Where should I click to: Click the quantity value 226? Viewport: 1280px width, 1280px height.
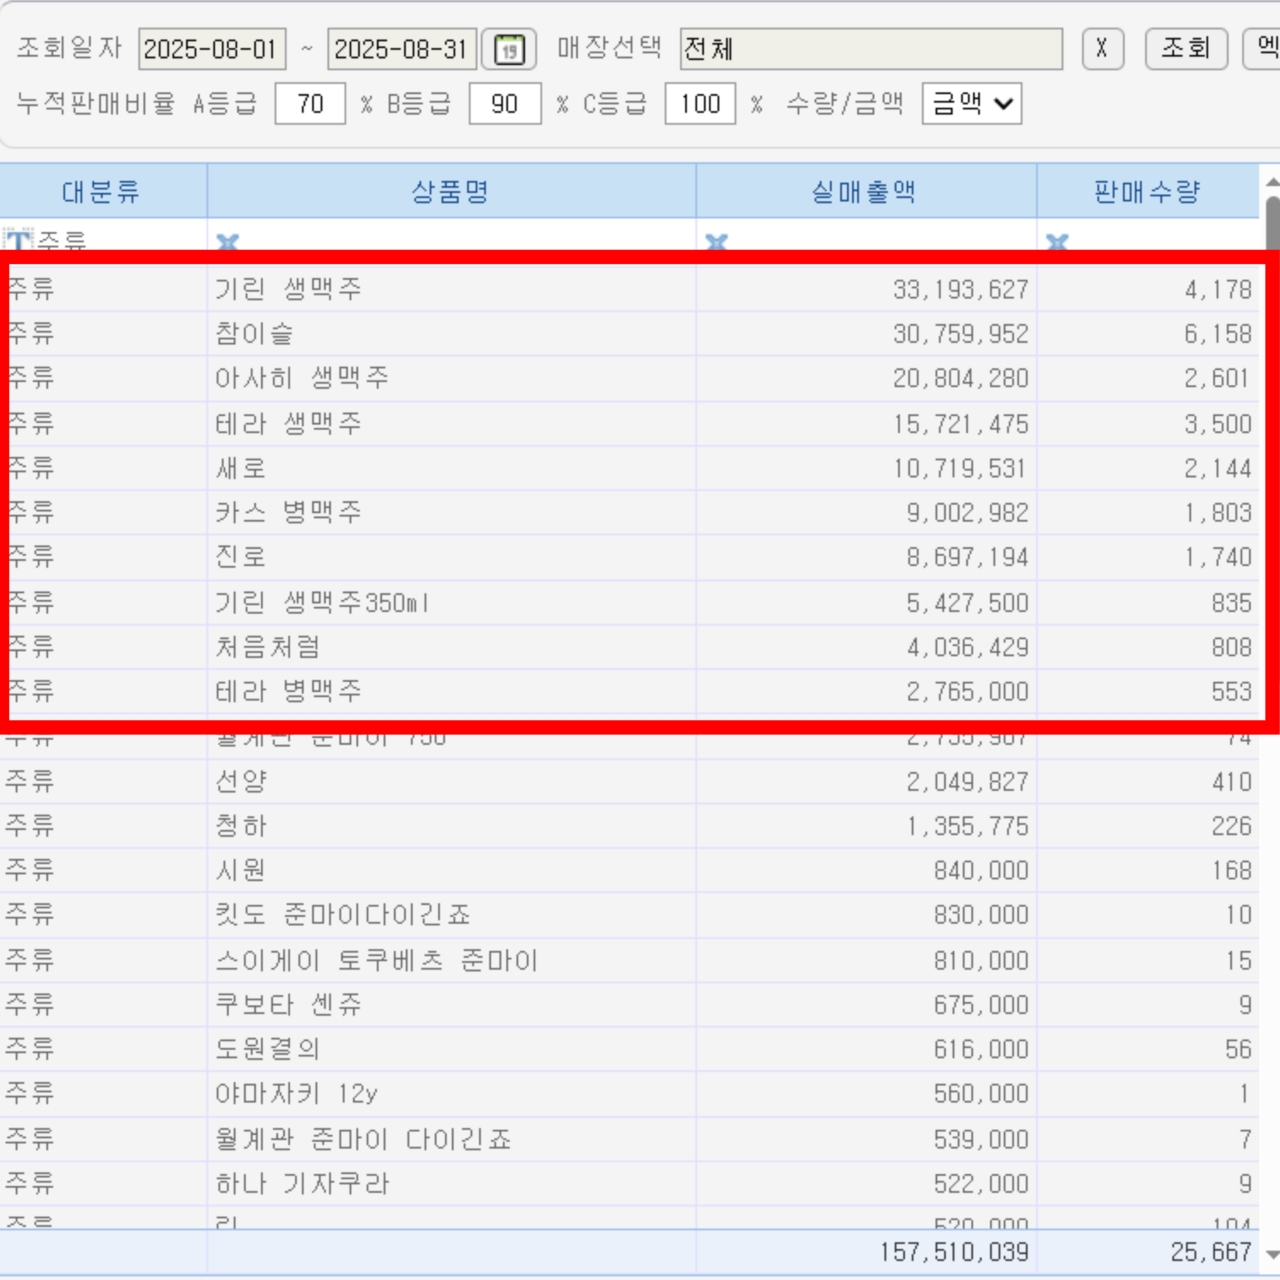tap(1231, 826)
